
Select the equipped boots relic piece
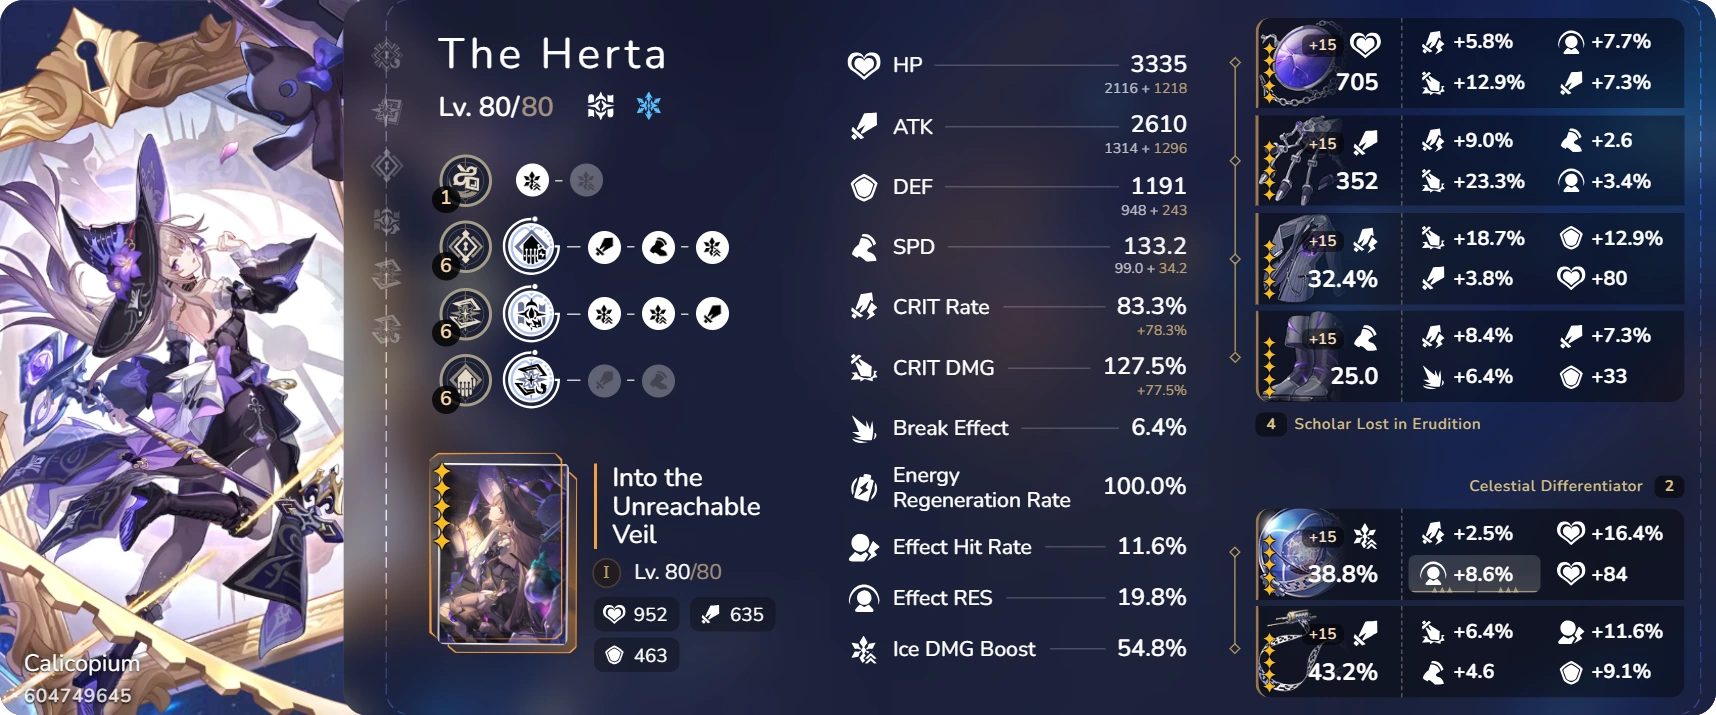1327,355
